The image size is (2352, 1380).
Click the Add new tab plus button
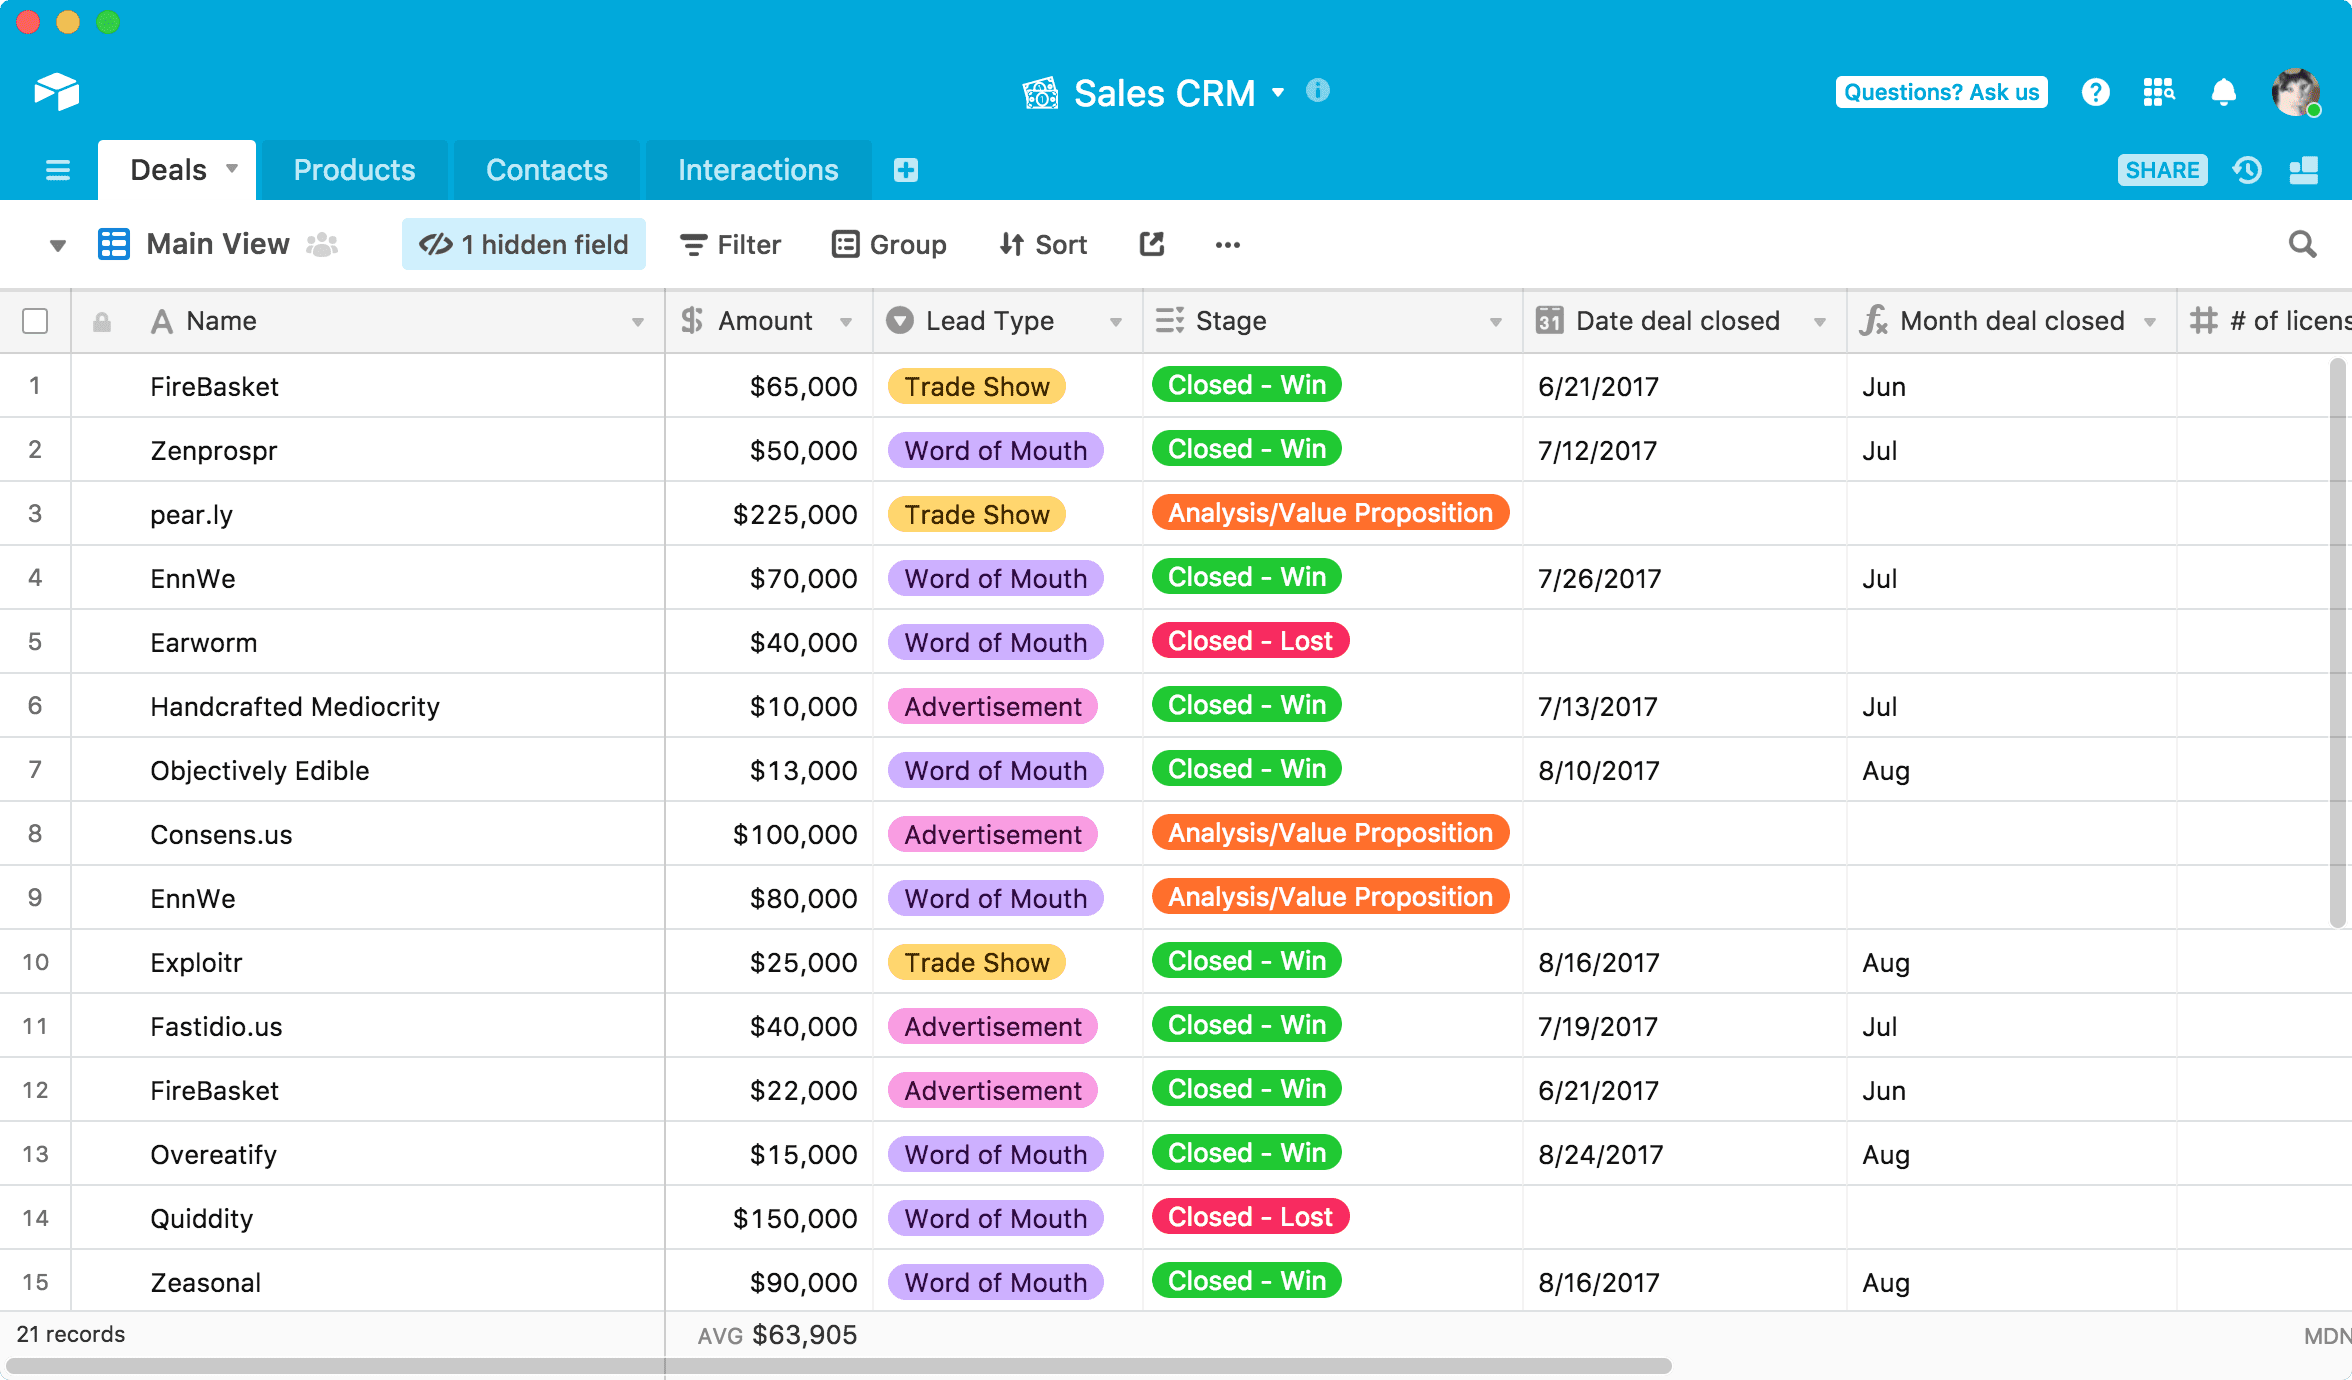point(905,169)
